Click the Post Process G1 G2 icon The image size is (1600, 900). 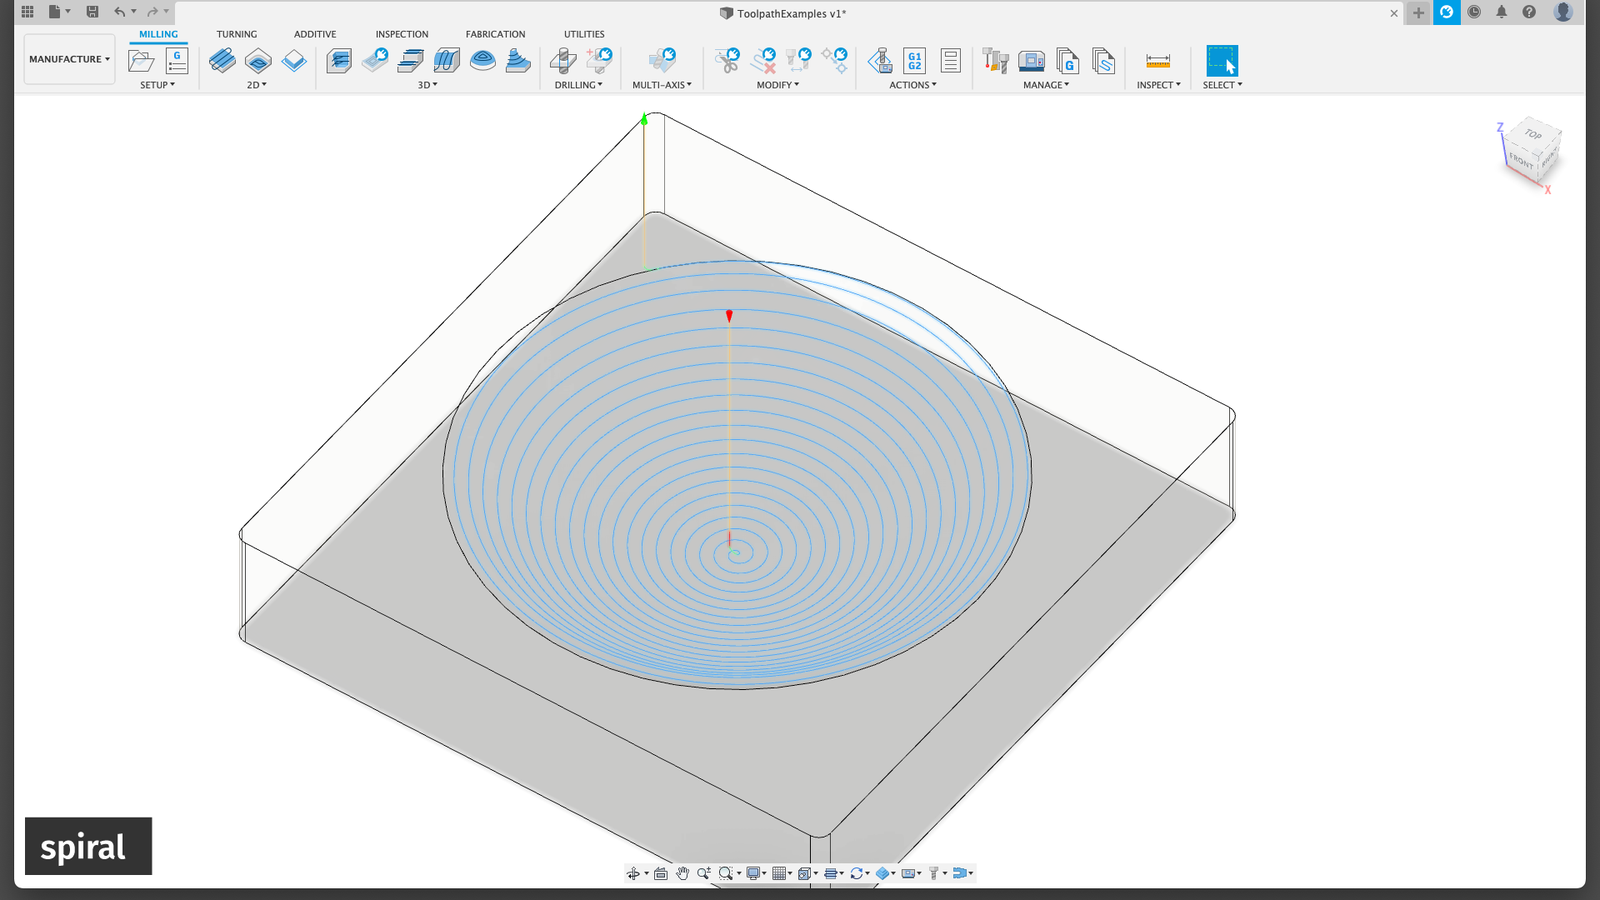tap(915, 61)
